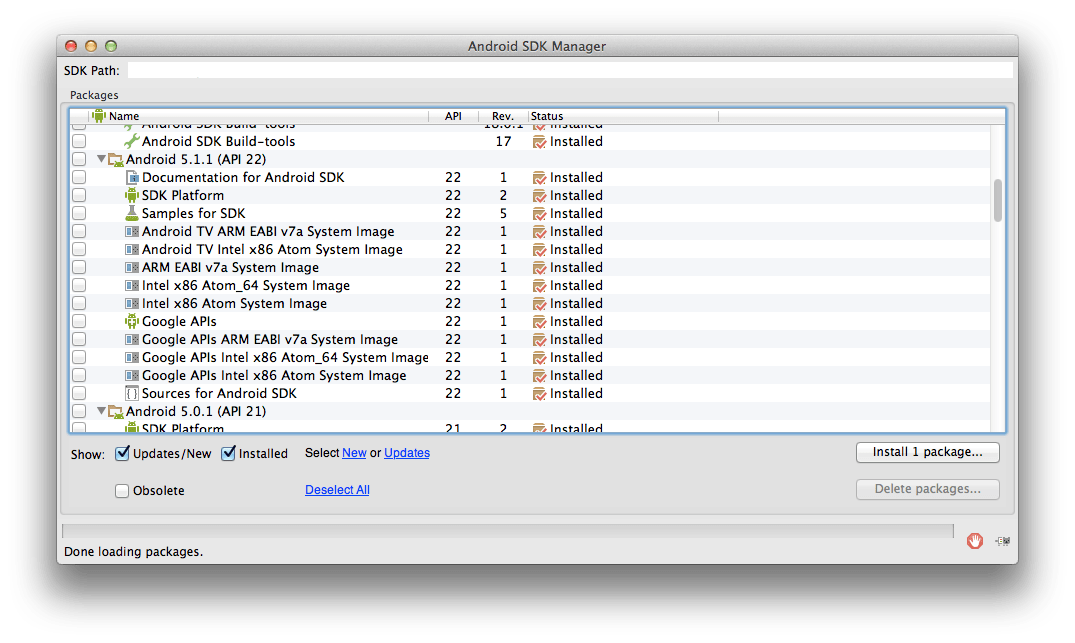Check the Android 5.1.1 (API 22) group checkbox
Viewport: 1075px width, 643px height.
click(79, 159)
